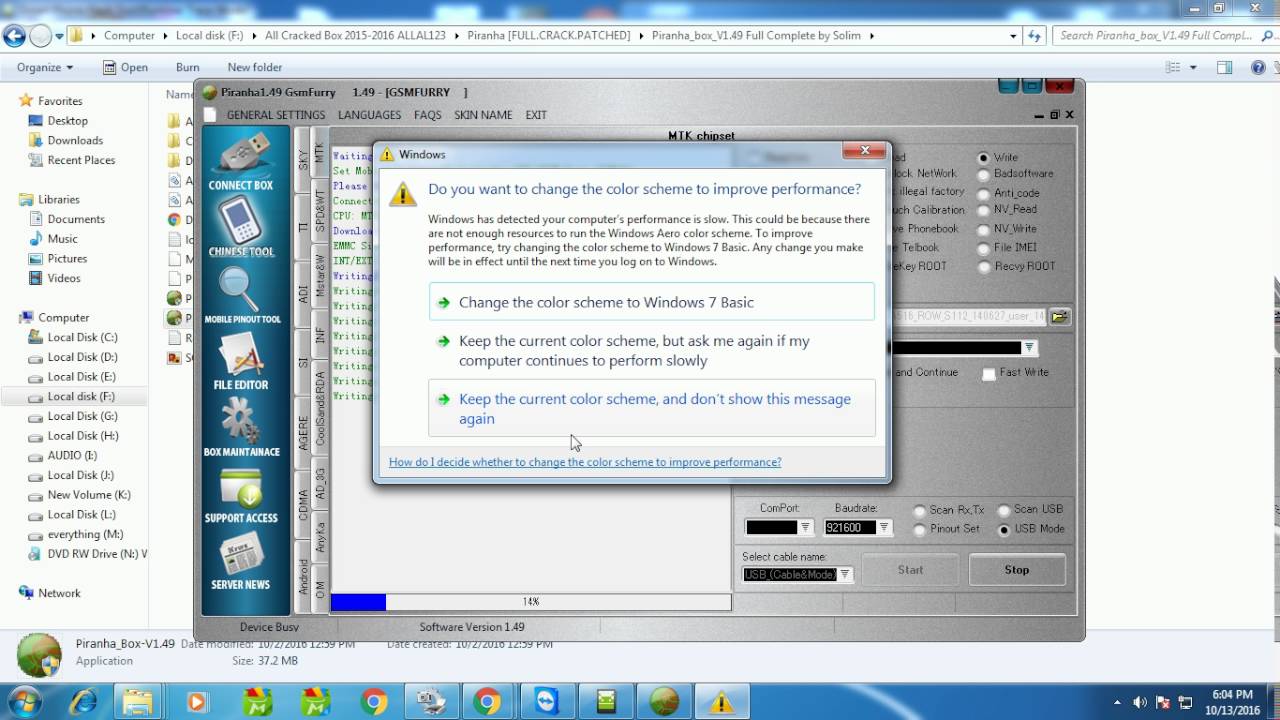1280x720 pixels.
Task: Open the File Editor icon
Action: pos(241,360)
